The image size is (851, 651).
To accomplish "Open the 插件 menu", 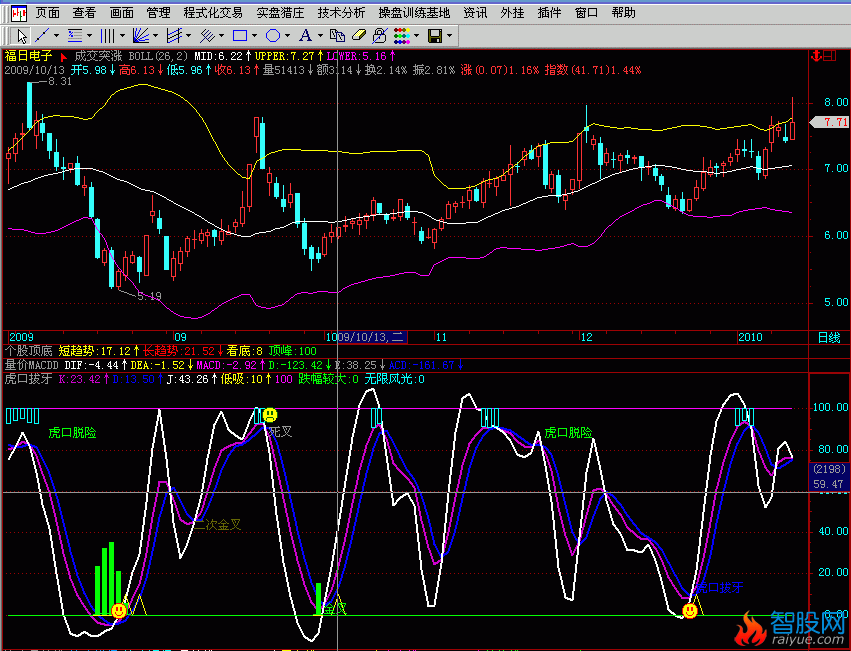I will (x=549, y=12).
